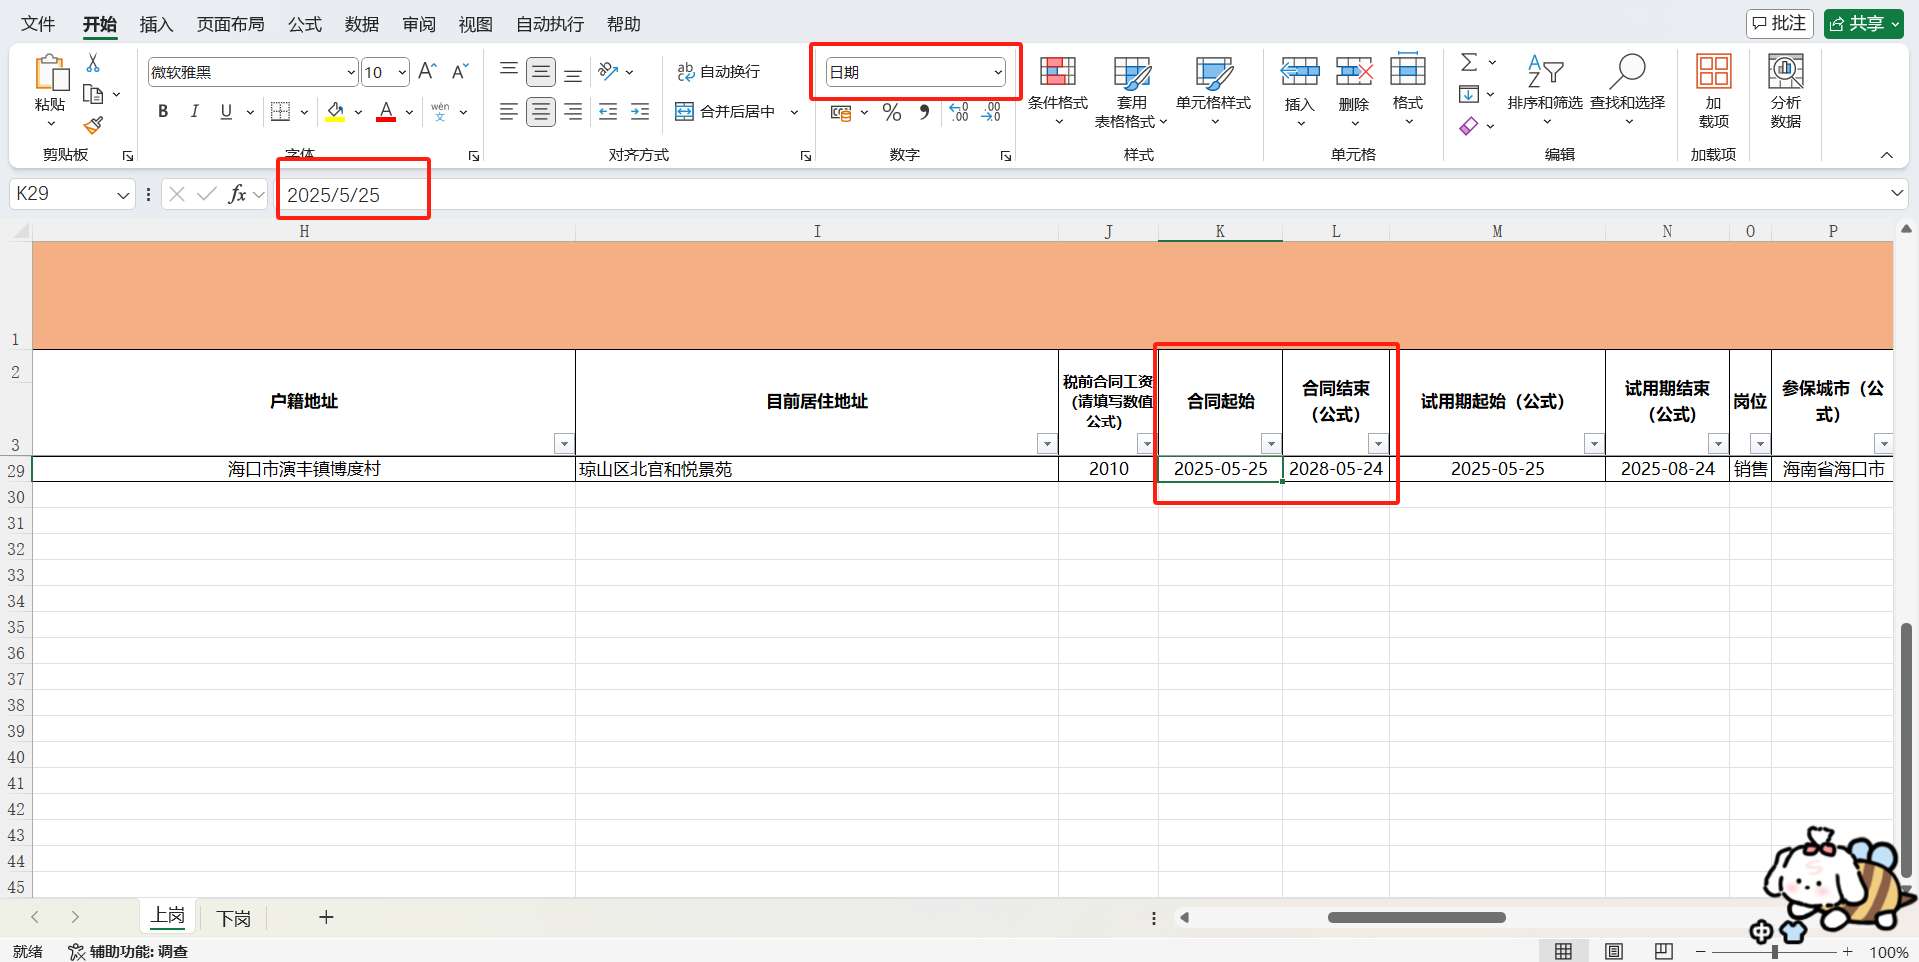Image resolution: width=1919 pixels, height=962 pixels.
Task: Toggle underline formatting
Action: coord(225,111)
